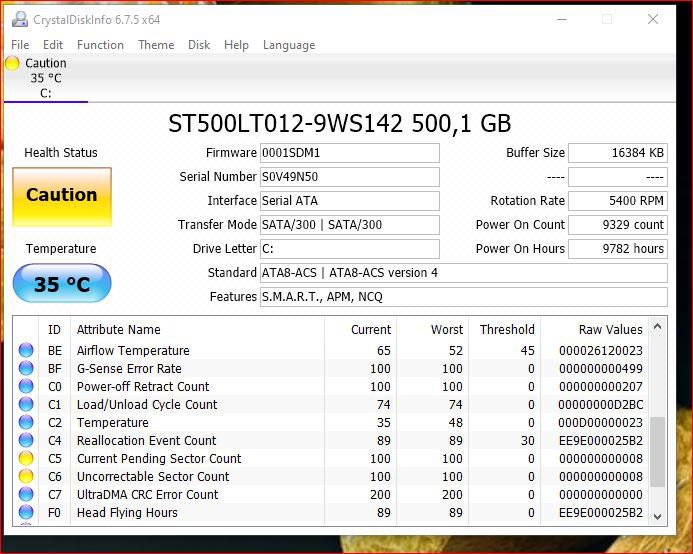The height and width of the screenshot is (554, 693).
Task: Open the Function menu
Action: point(100,45)
